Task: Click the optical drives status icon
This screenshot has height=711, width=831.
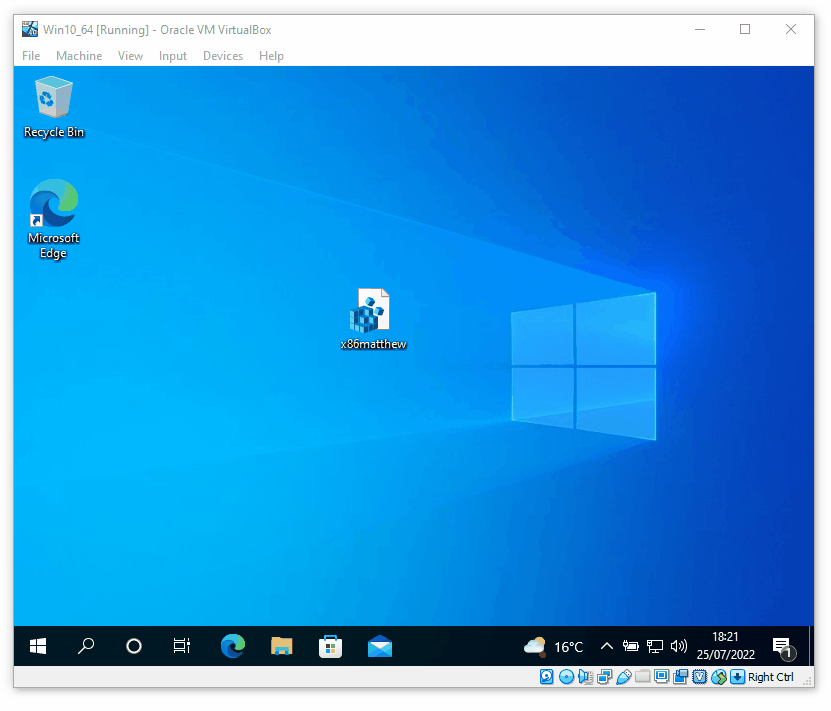Action: [566, 677]
